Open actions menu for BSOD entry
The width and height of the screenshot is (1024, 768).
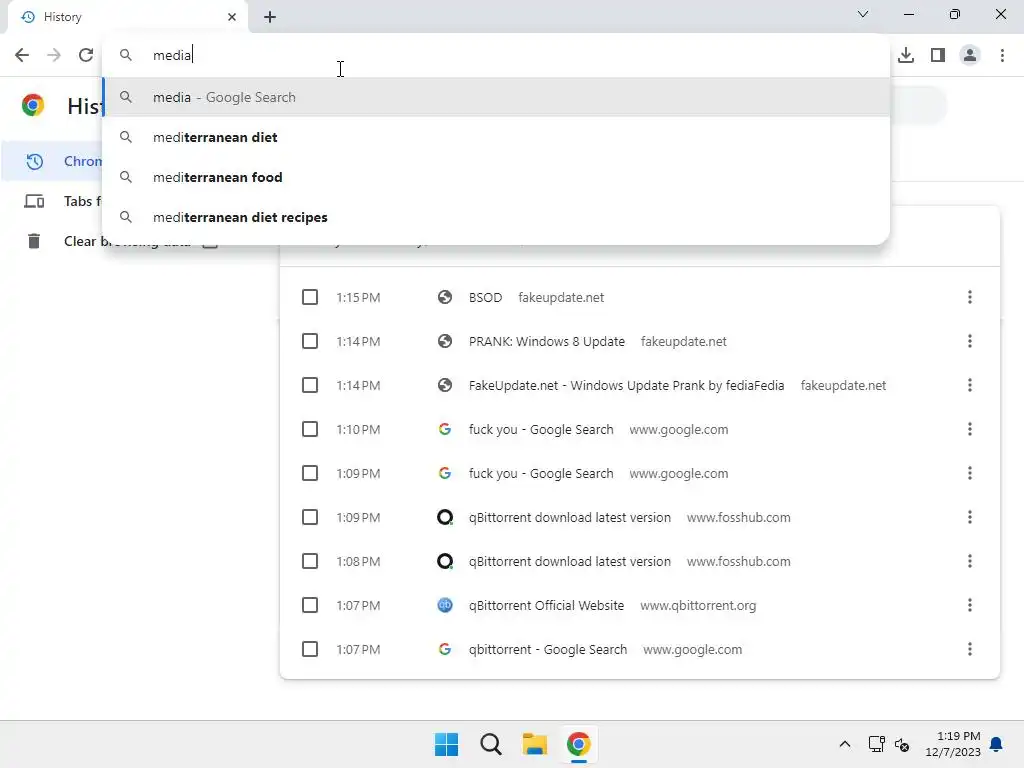970,297
